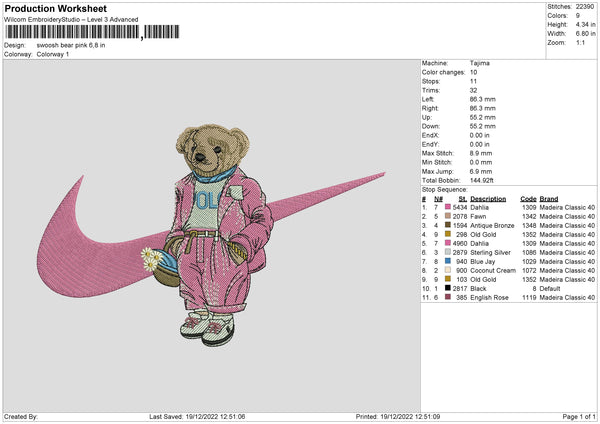Screen dimensions: 600x424
Task: Select the Left value "86.3 mm"
Action: coord(483,99)
